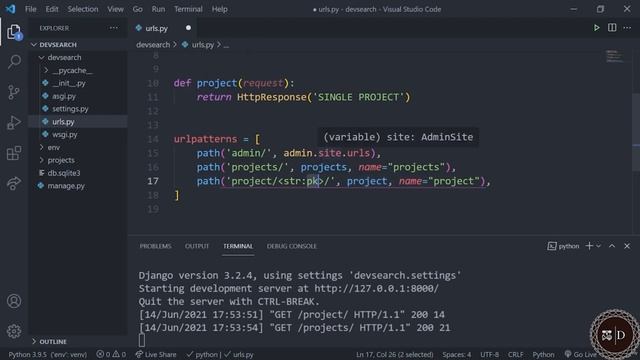This screenshot has width=640, height=360.
Task: Switch to the OUTPUT tab
Action: (x=197, y=246)
